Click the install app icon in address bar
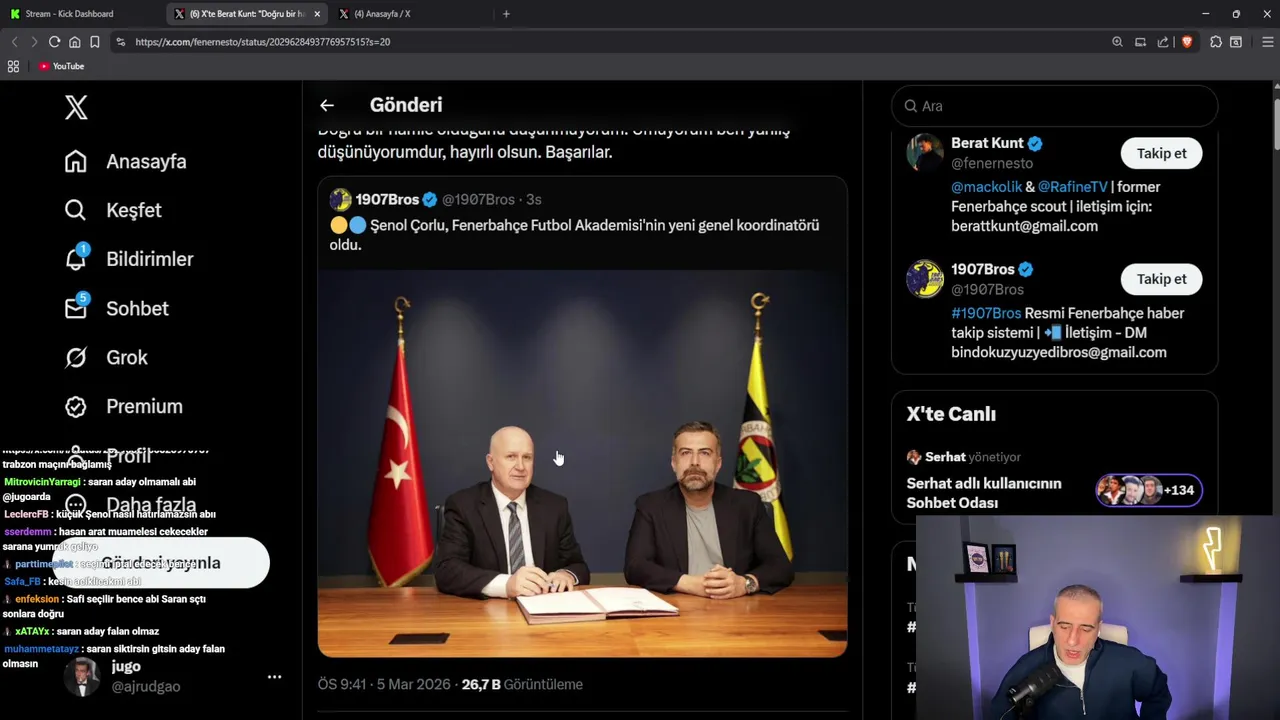Image resolution: width=1280 pixels, height=720 pixels. tap(1140, 42)
